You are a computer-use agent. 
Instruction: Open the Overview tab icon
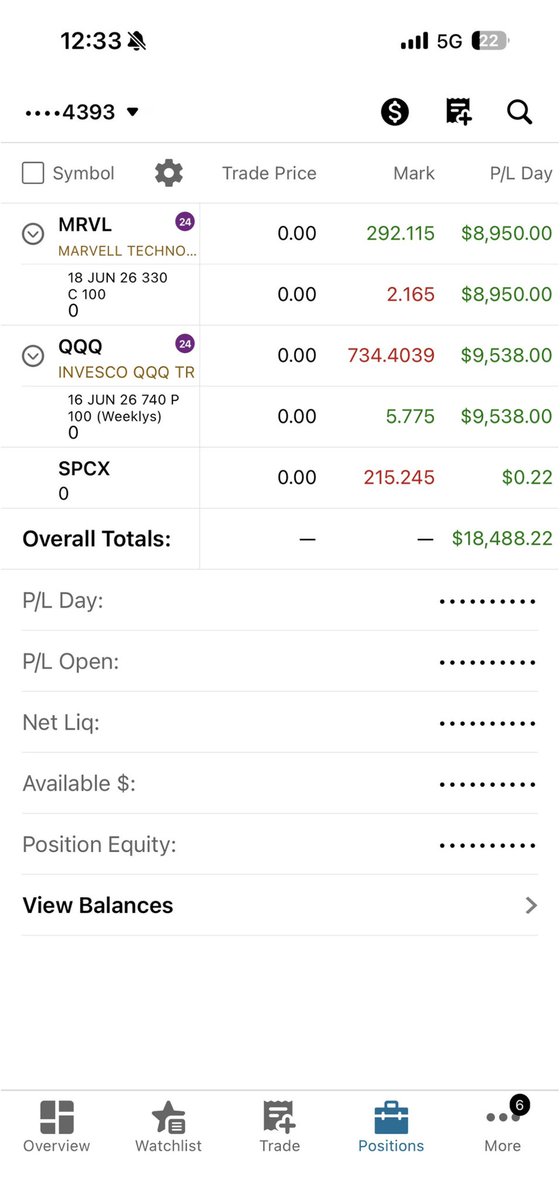tap(57, 1117)
